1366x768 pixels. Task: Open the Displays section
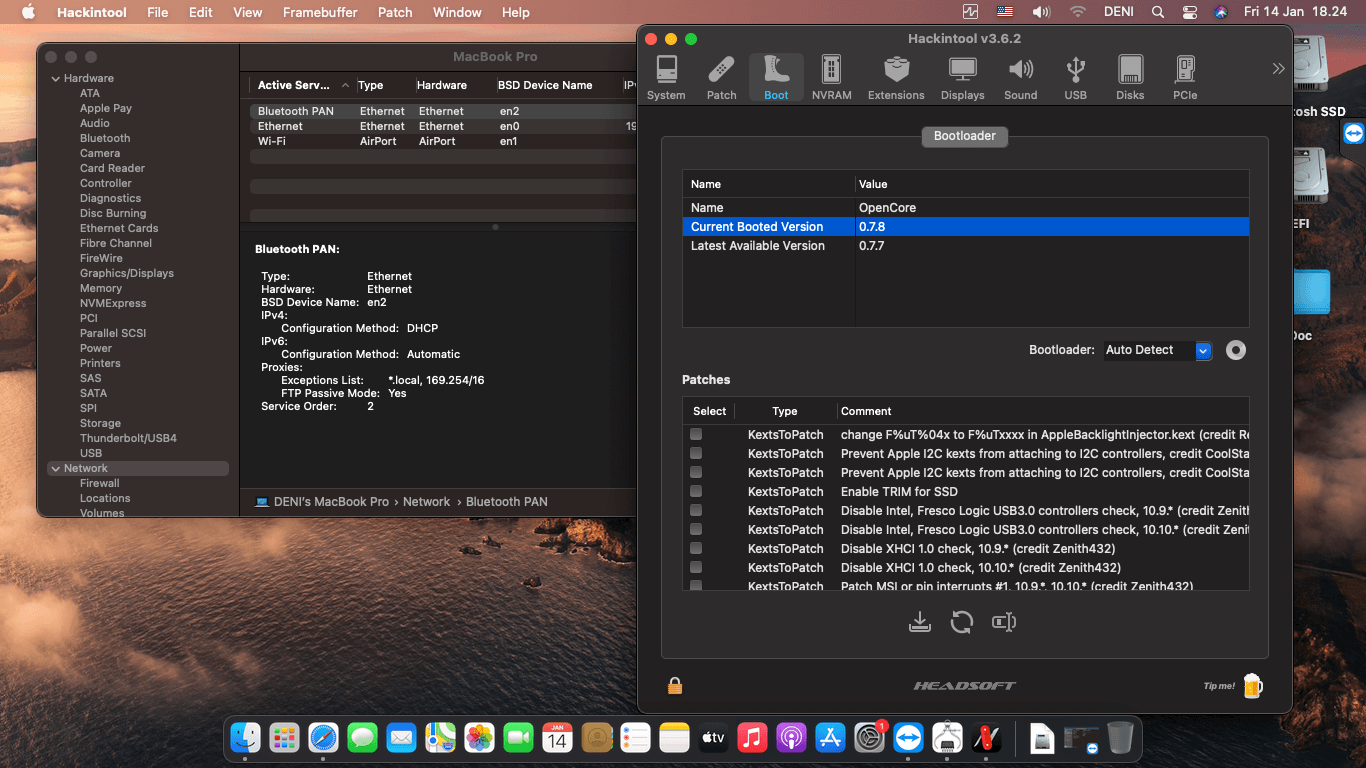(x=962, y=78)
